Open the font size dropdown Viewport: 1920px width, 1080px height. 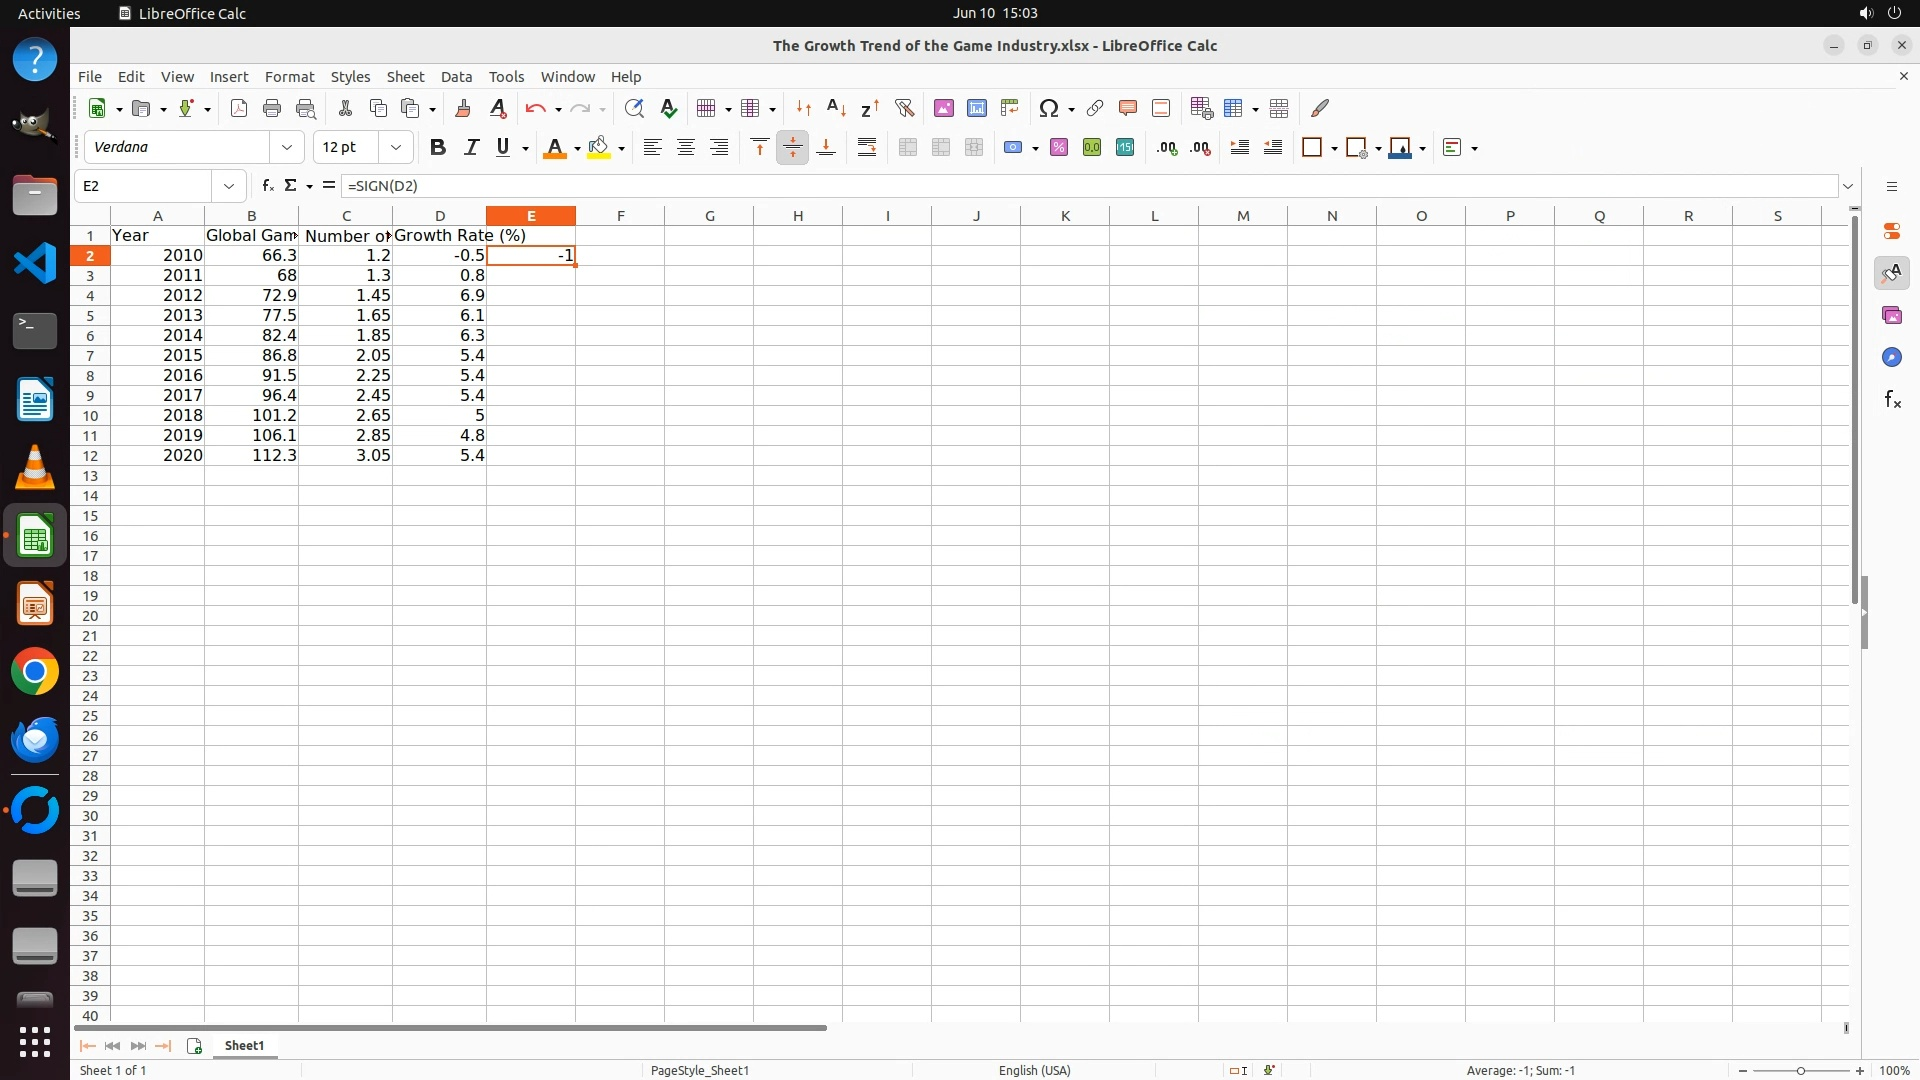(x=396, y=148)
